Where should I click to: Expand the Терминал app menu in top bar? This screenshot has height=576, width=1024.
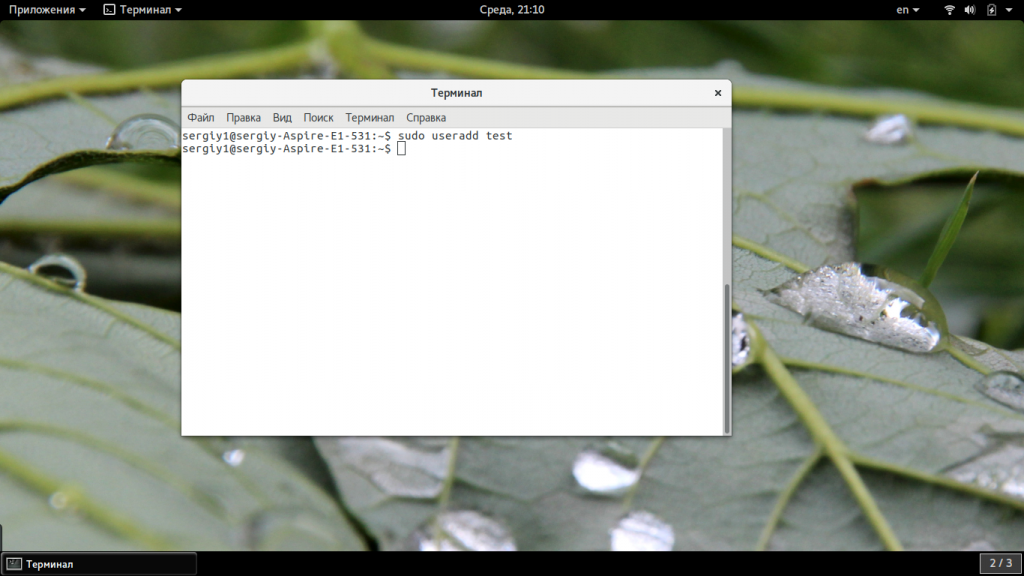[x=143, y=10]
